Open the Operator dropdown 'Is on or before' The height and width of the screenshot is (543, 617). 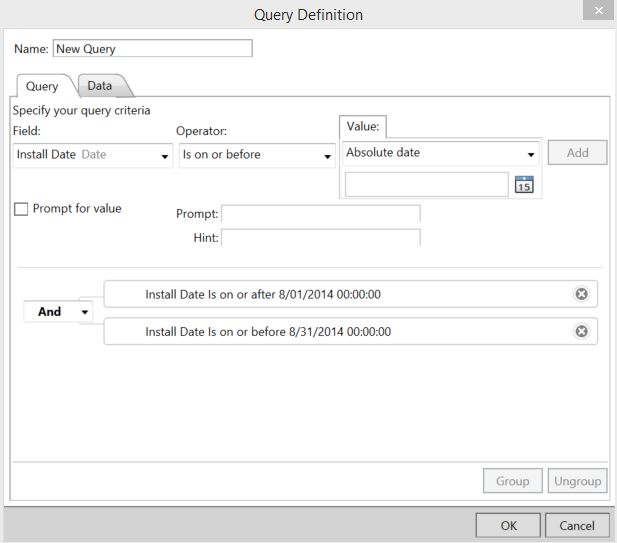257,155
